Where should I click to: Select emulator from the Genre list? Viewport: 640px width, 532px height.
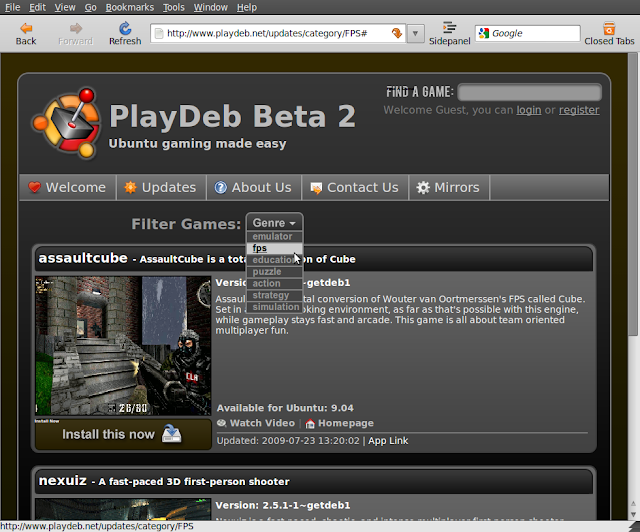tap(274, 236)
